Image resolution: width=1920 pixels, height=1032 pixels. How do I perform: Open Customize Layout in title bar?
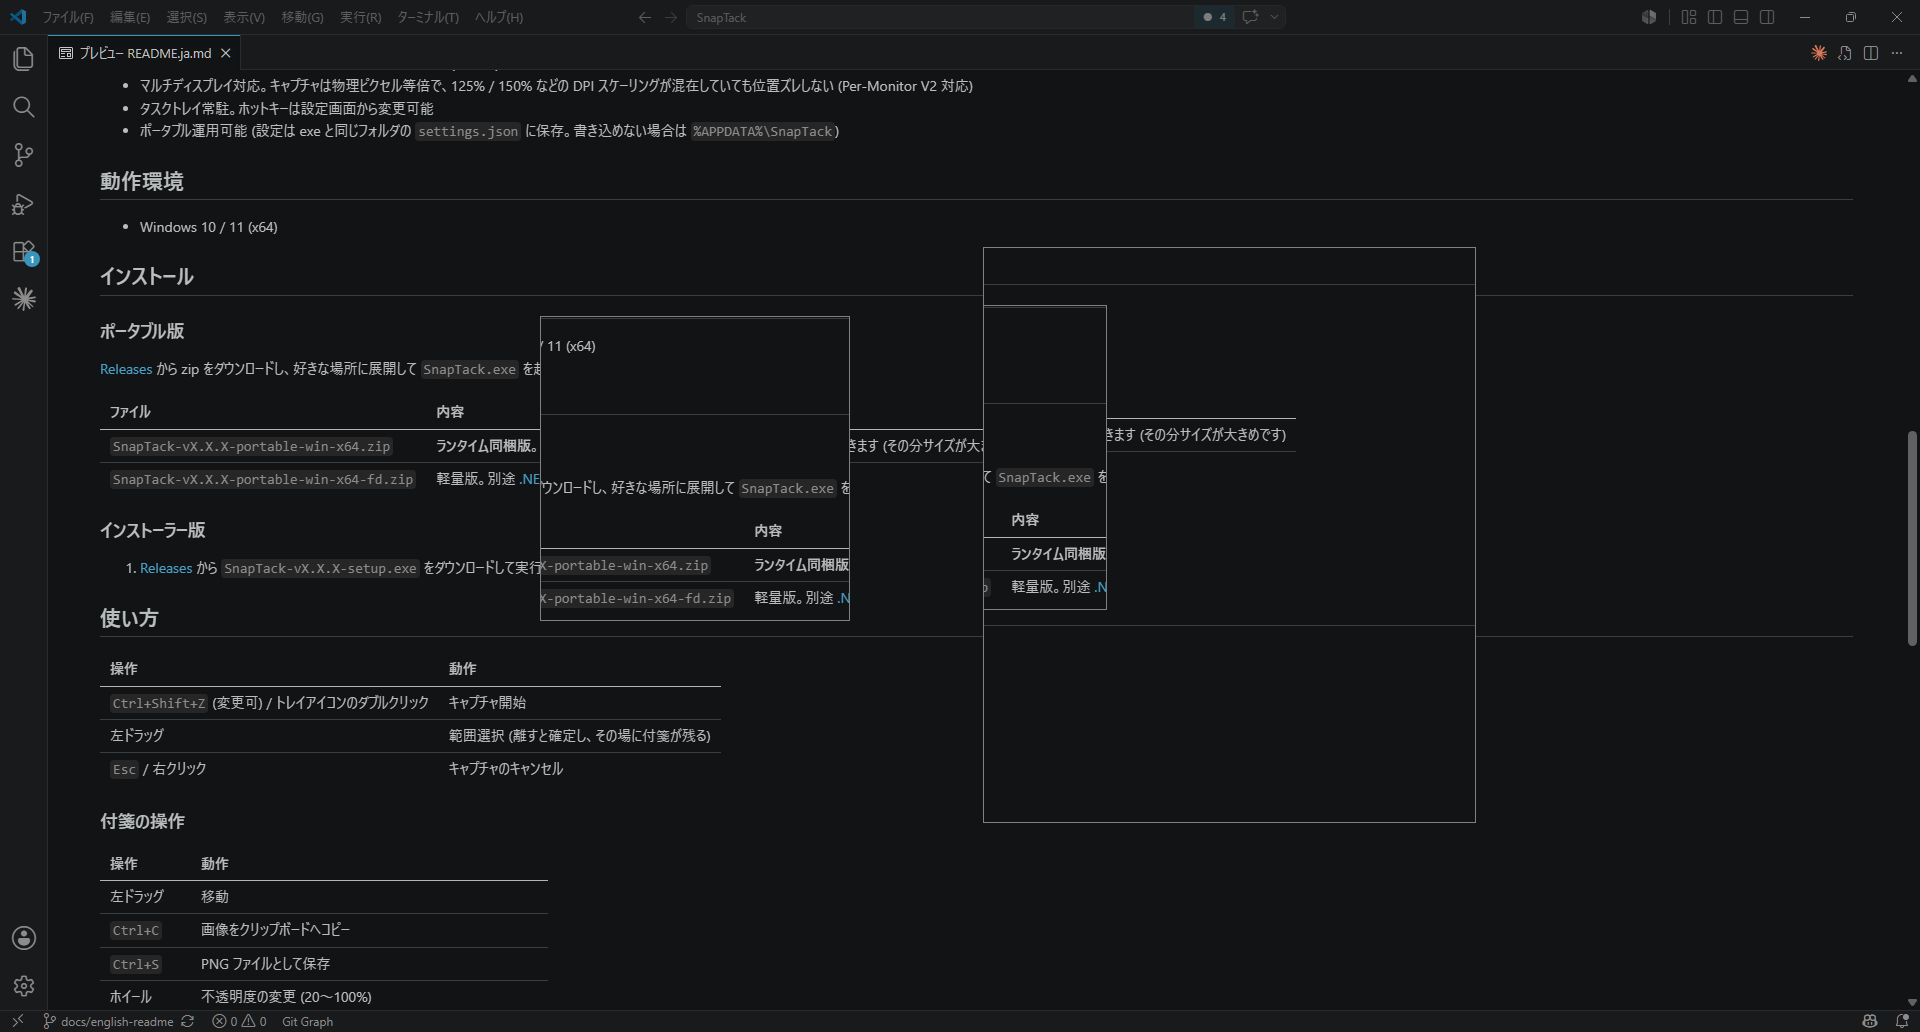coord(1689,17)
